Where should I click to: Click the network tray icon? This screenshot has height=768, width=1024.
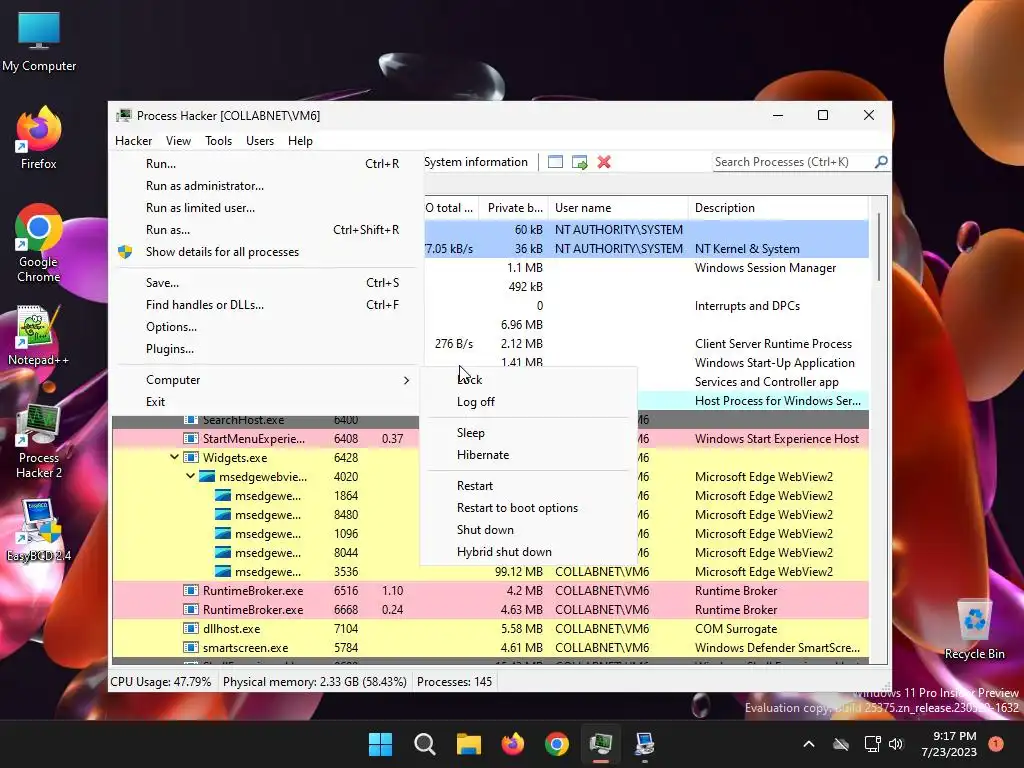click(872, 744)
